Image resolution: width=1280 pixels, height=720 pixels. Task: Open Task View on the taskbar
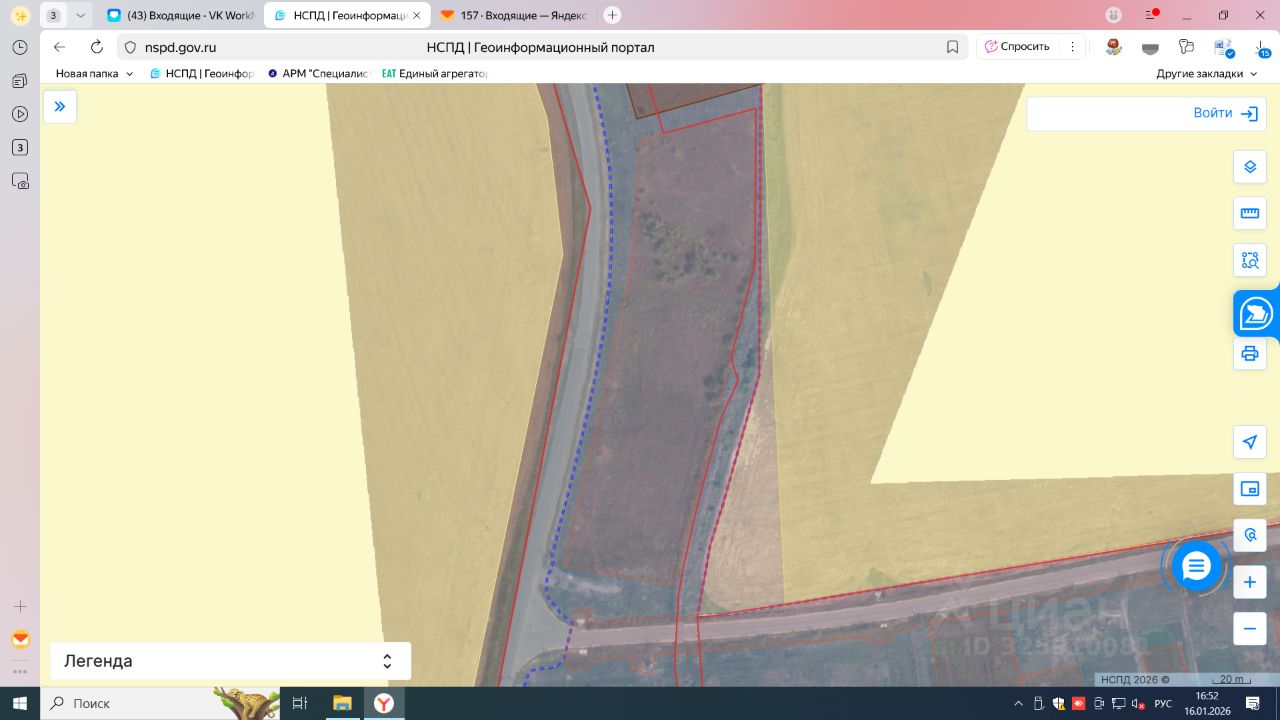(x=299, y=703)
